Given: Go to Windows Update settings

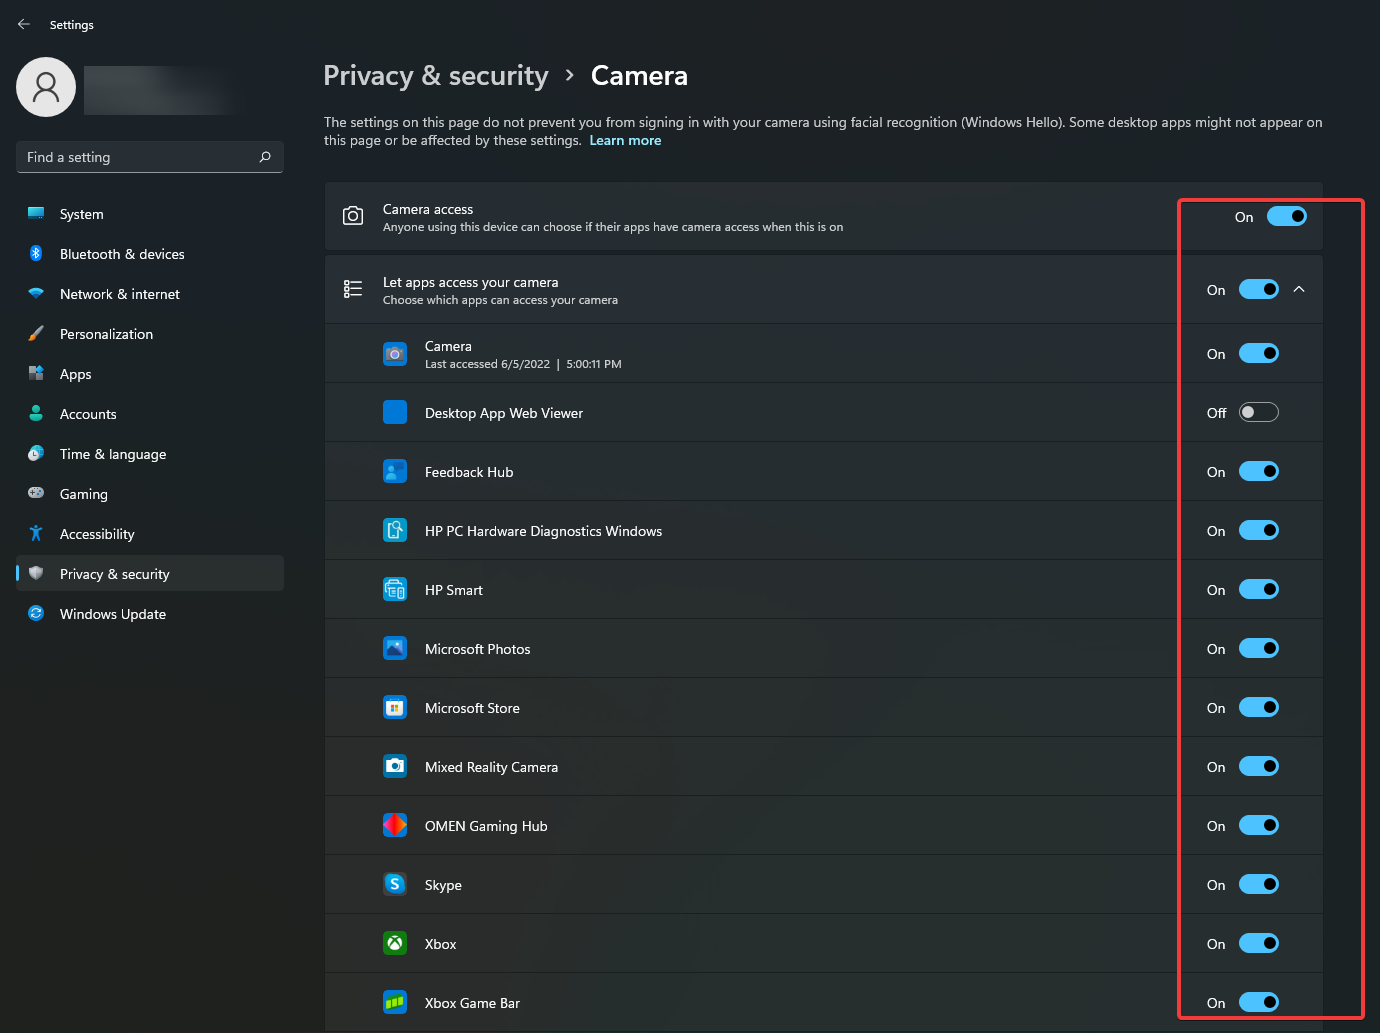Looking at the screenshot, I should point(113,614).
